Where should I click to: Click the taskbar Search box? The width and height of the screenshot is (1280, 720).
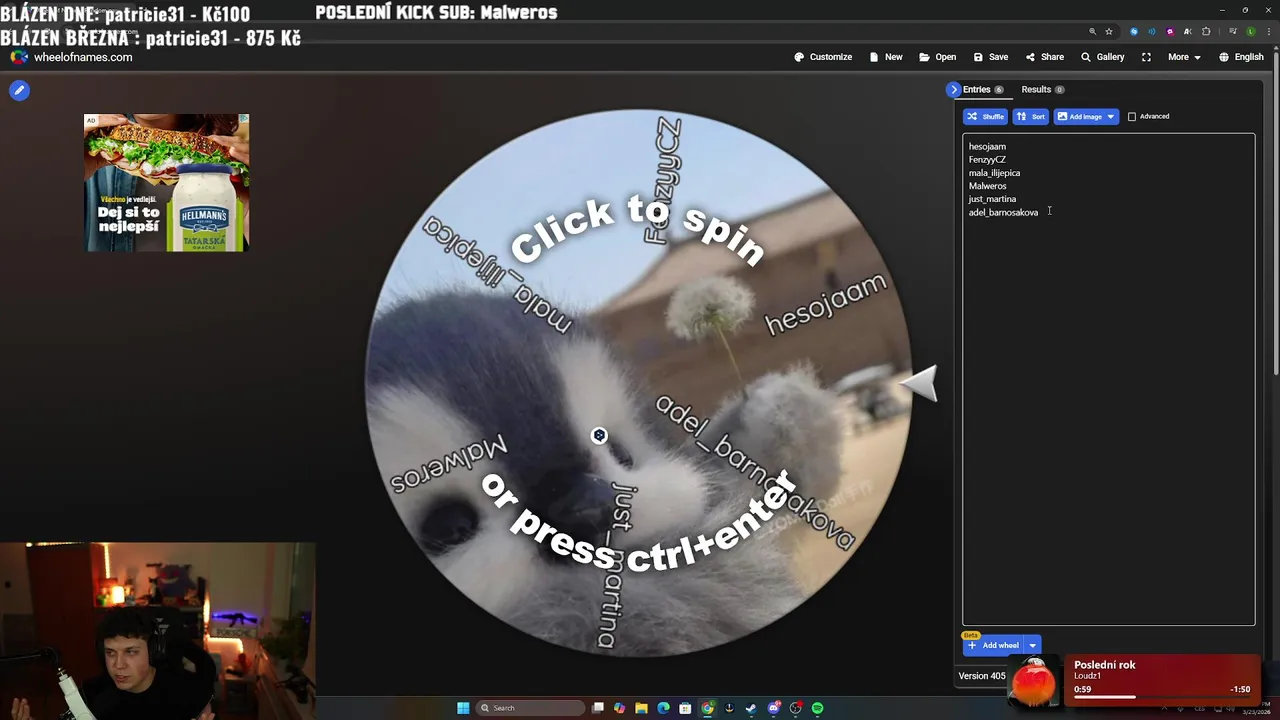[530, 708]
